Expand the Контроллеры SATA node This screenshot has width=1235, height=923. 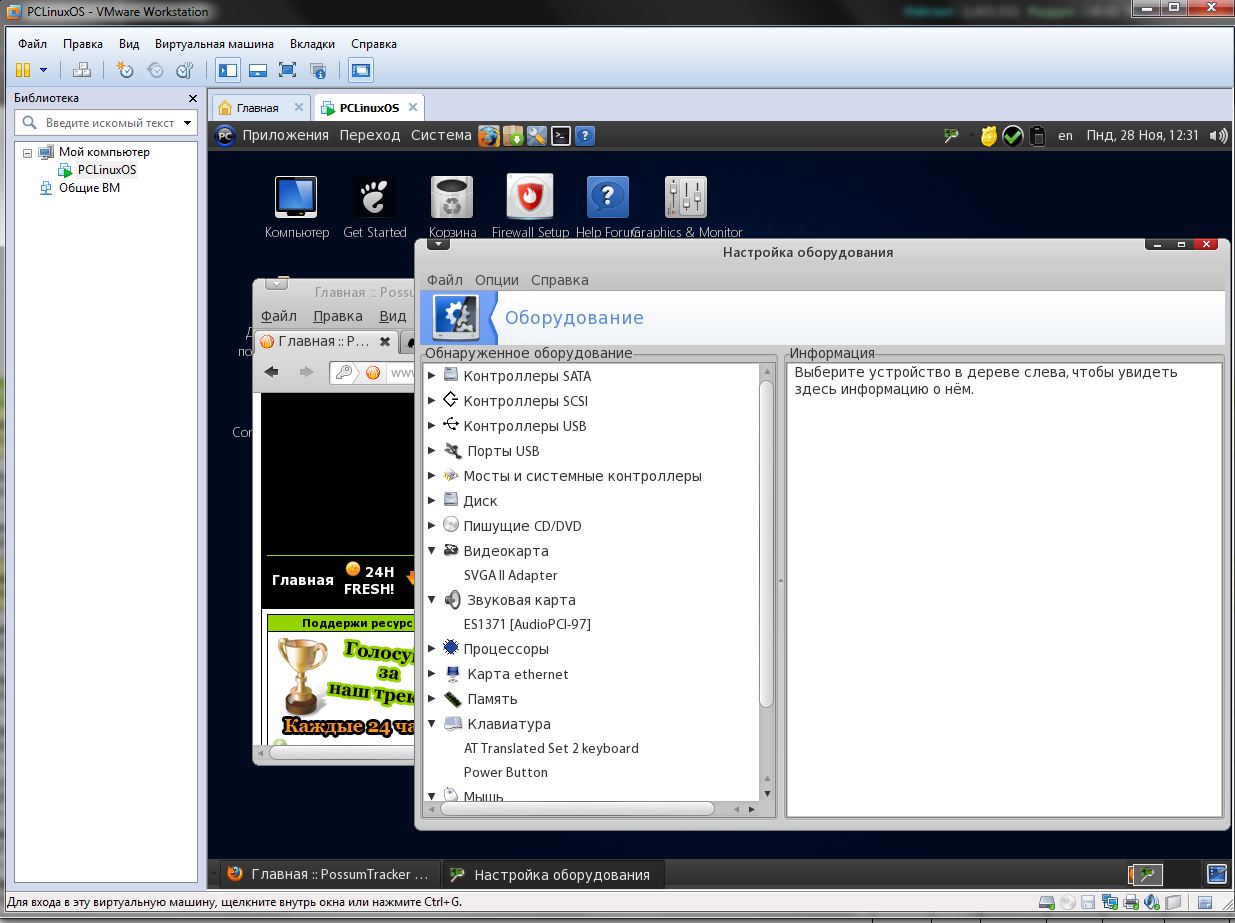[x=432, y=376]
